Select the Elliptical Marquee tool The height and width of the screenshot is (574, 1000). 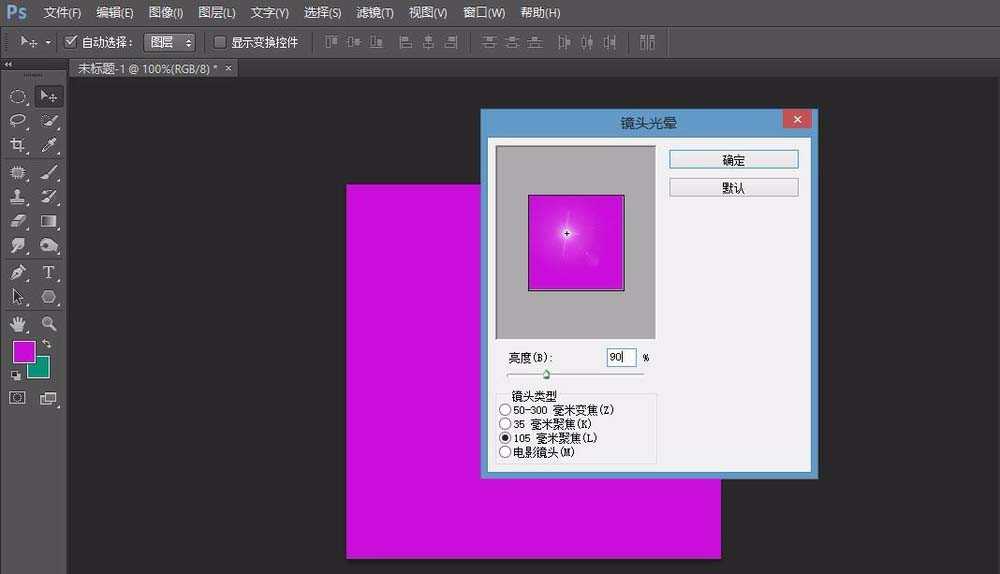18,97
